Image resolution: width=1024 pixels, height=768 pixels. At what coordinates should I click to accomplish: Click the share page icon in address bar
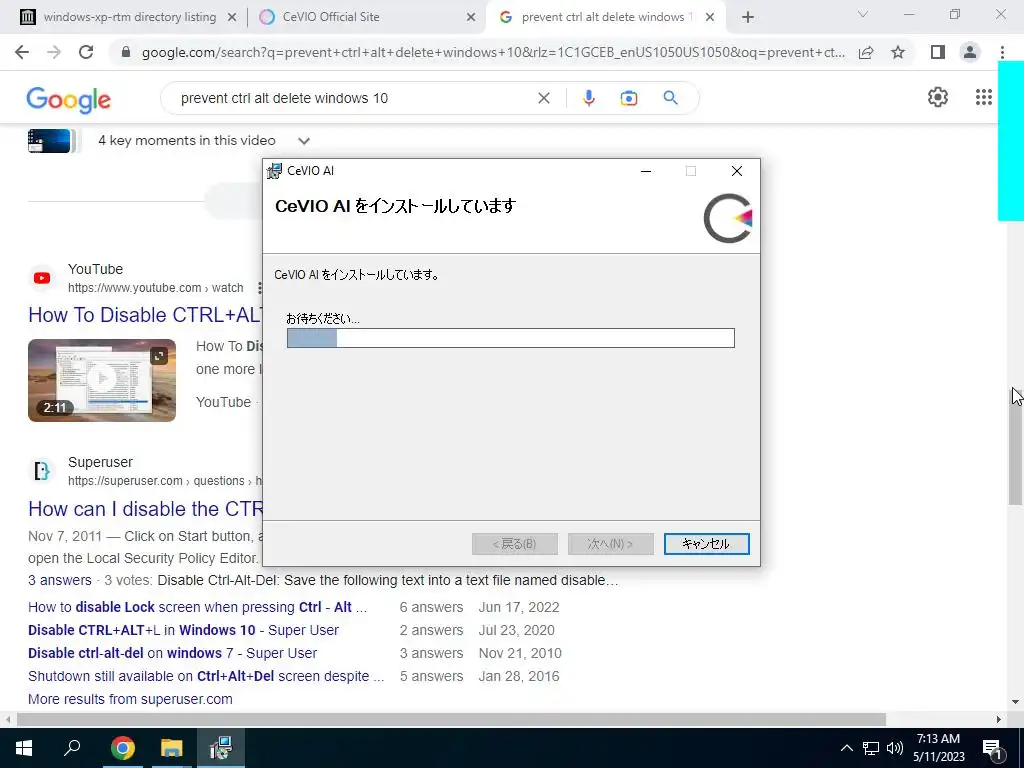pyautogui.click(x=866, y=52)
